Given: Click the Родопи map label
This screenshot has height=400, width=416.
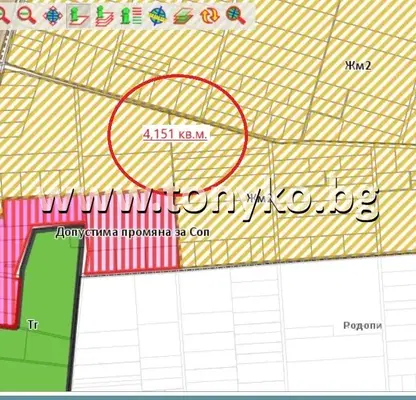Looking at the screenshot, I should click(363, 325).
